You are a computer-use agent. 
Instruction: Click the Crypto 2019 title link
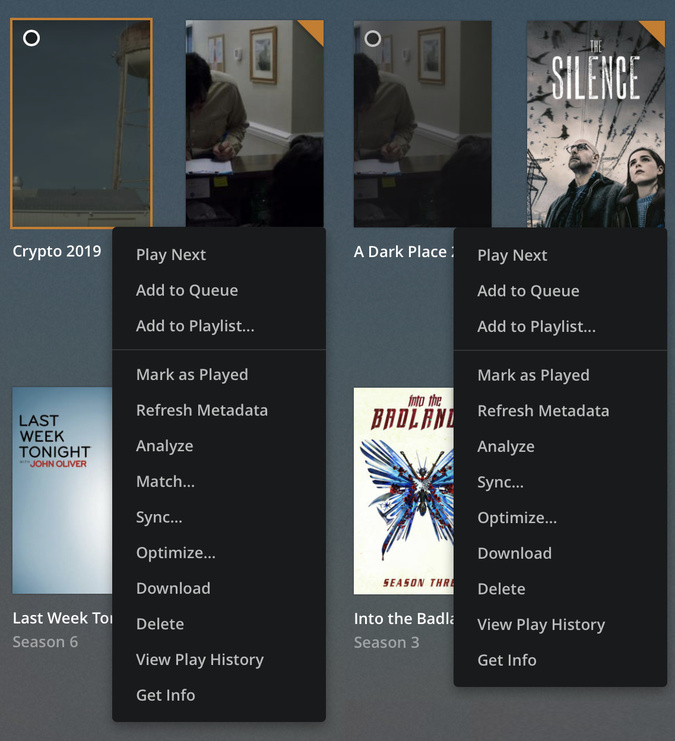click(x=57, y=251)
